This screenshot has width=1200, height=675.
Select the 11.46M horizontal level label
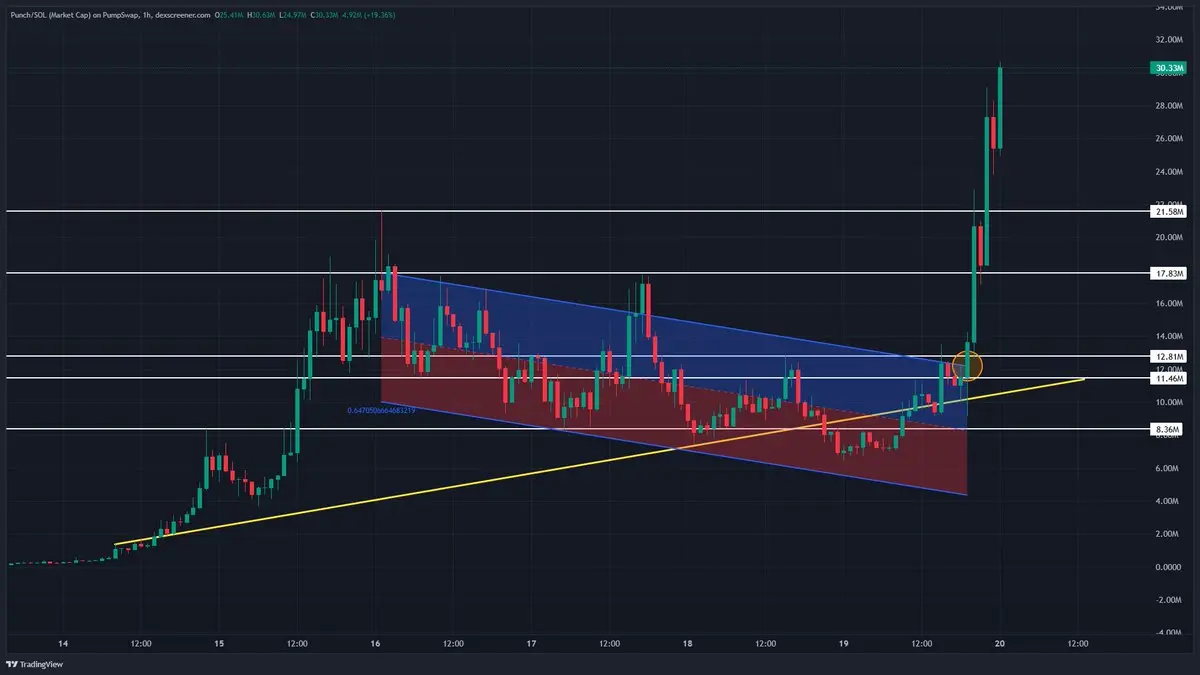1168,378
